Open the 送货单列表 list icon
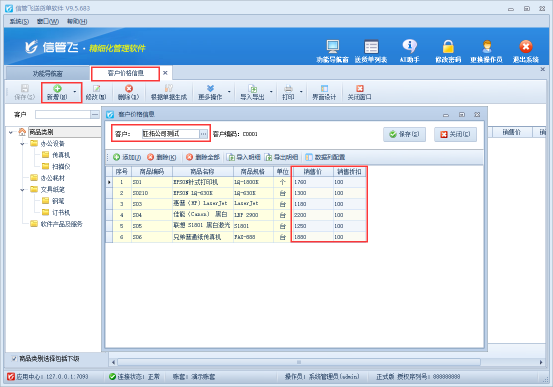553x387 pixels. [x=371, y=46]
